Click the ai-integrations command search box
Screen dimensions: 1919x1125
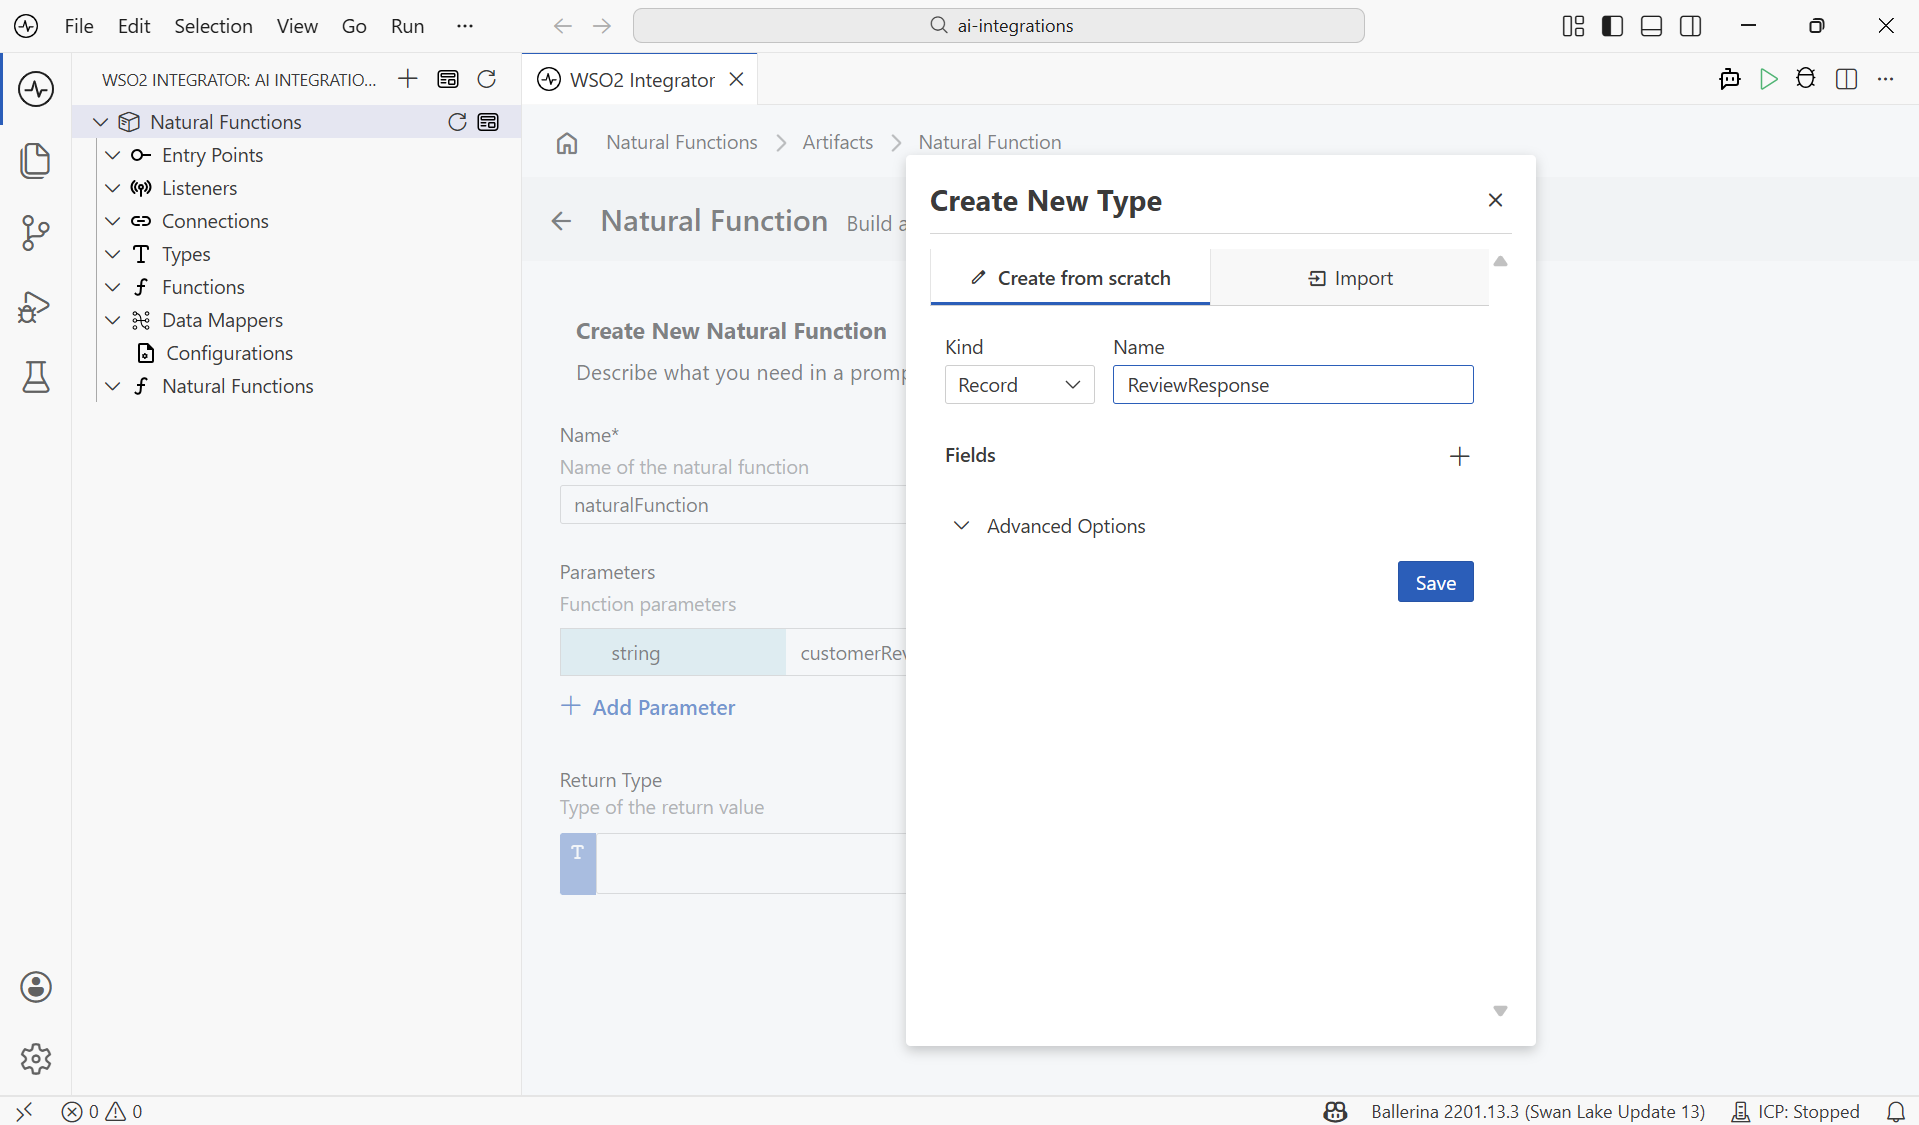998,26
